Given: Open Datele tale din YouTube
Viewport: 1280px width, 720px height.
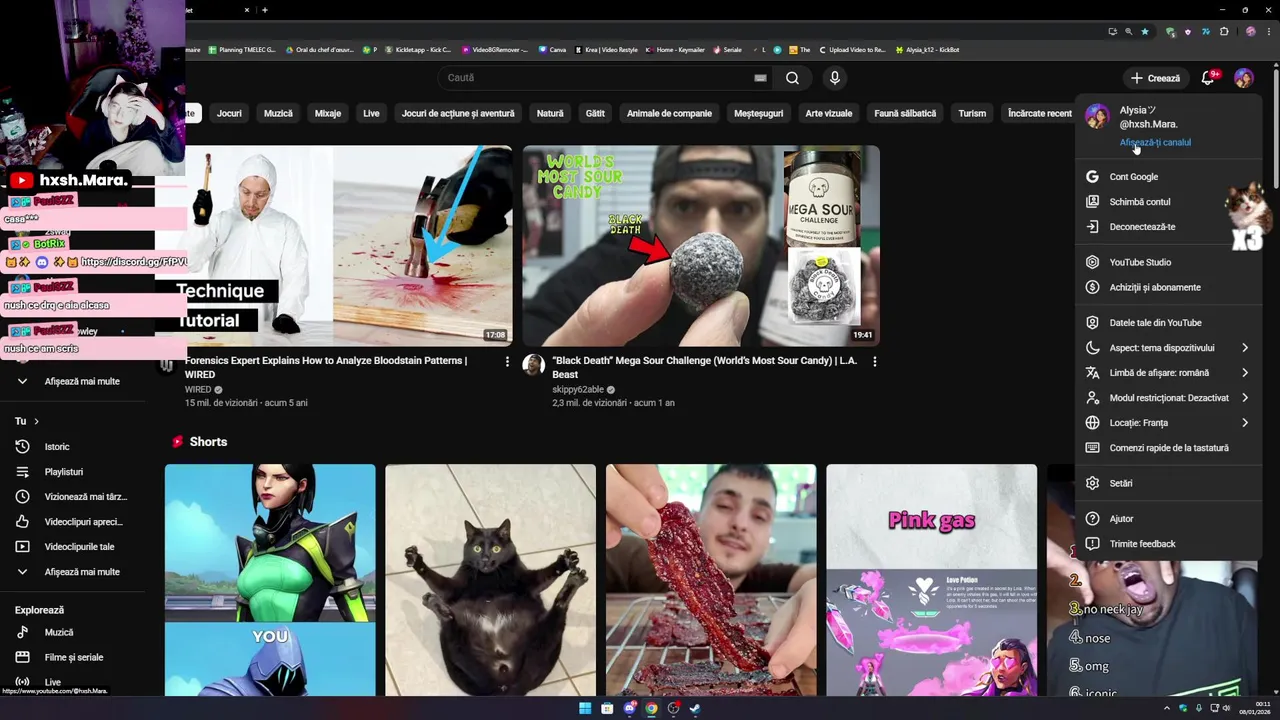Looking at the screenshot, I should tap(1168, 323).
